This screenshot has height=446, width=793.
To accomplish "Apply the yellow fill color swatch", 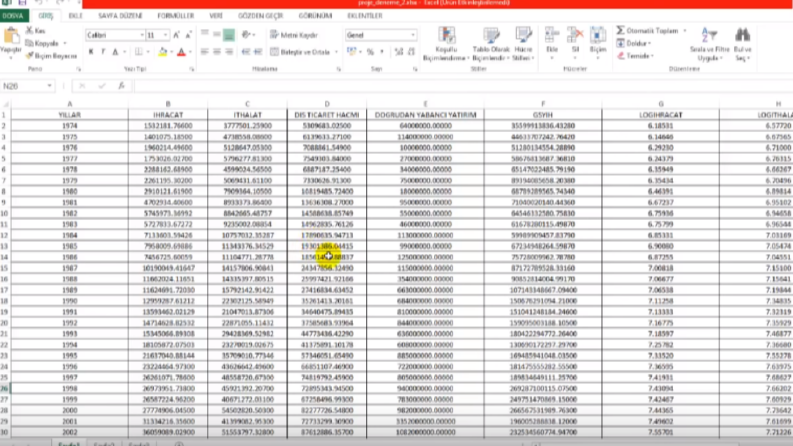I will pyautogui.click(x=162, y=52).
